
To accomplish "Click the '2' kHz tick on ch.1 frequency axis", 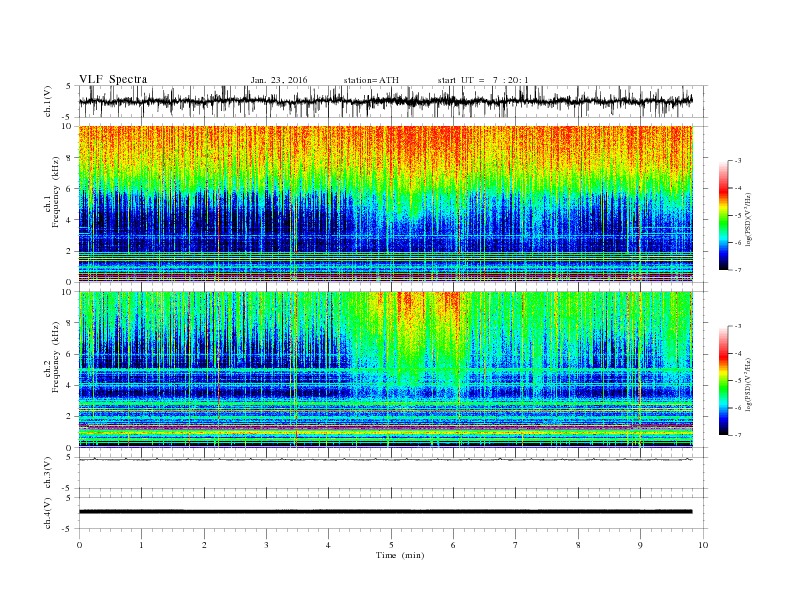I will [69, 251].
